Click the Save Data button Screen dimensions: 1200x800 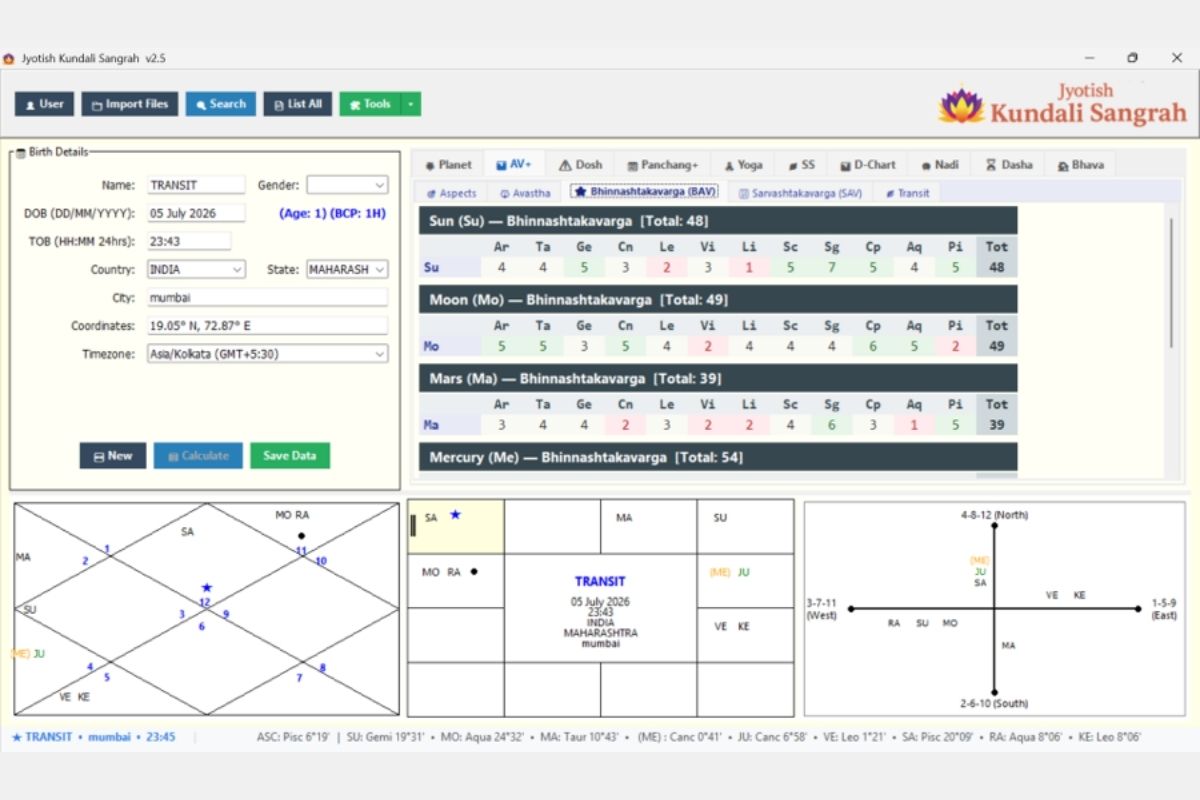pos(290,456)
